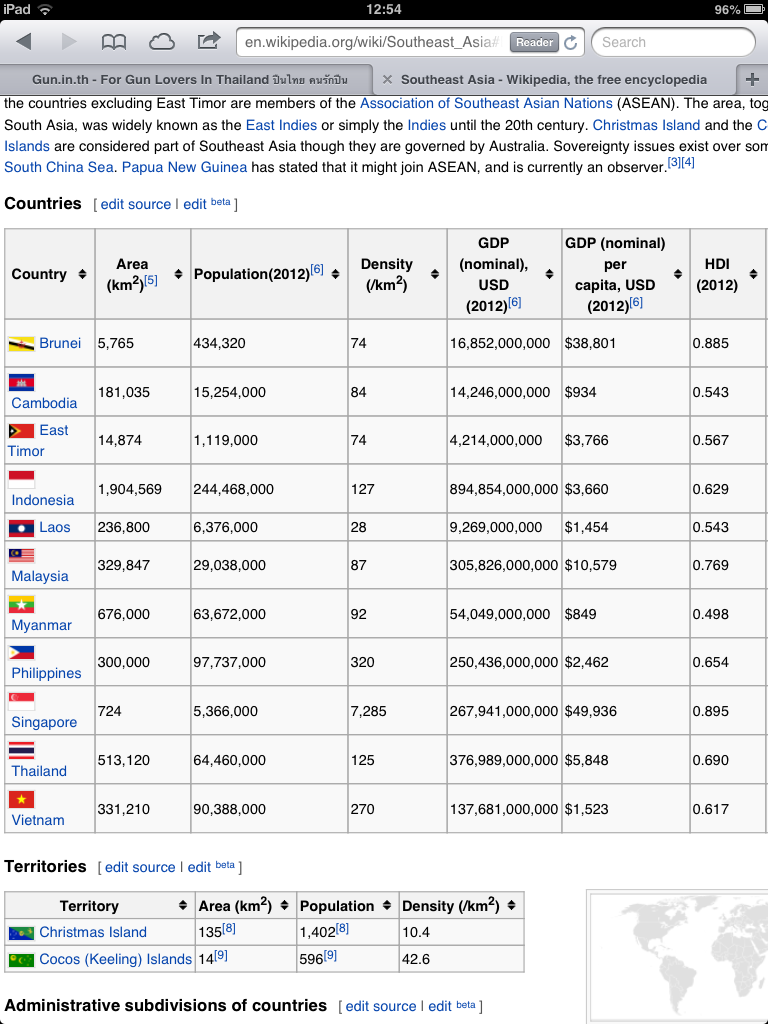Image resolution: width=768 pixels, height=1024 pixels.
Task: Sort countries table by Area column
Action: coord(178,274)
